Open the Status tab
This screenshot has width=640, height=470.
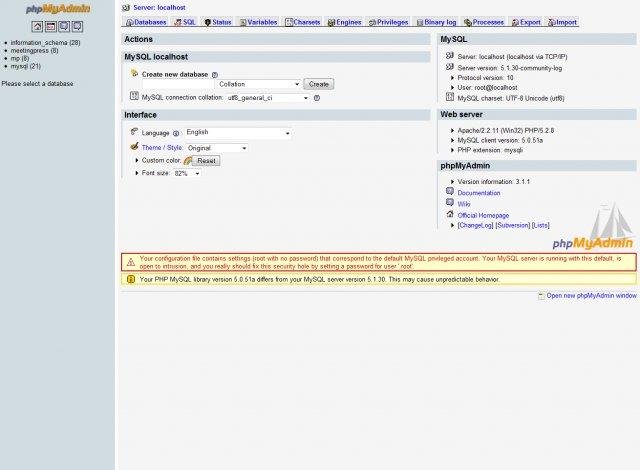(218, 22)
